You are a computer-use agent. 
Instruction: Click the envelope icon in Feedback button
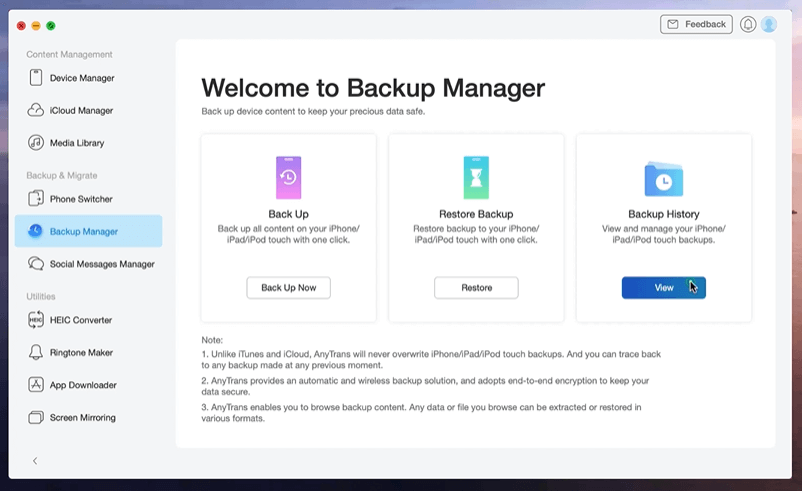click(x=673, y=24)
